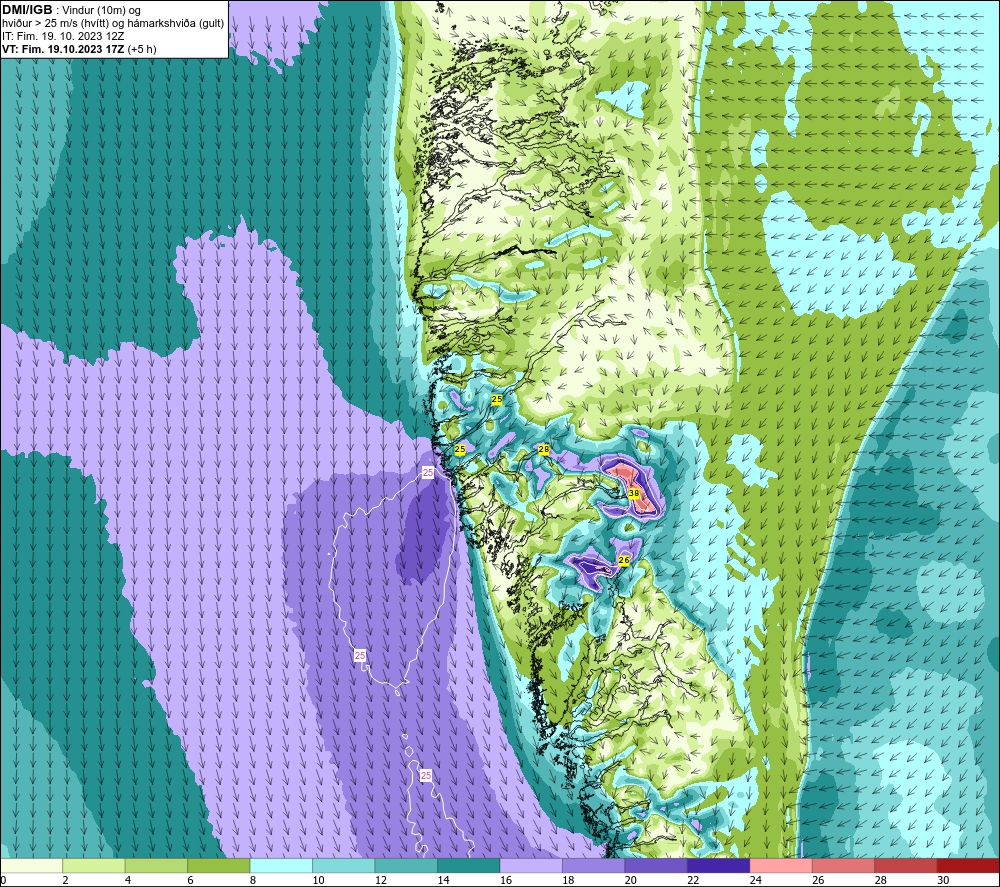Pick the dark red legend swatch after 30
The width and height of the screenshot is (1000, 887).
point(969,865)
